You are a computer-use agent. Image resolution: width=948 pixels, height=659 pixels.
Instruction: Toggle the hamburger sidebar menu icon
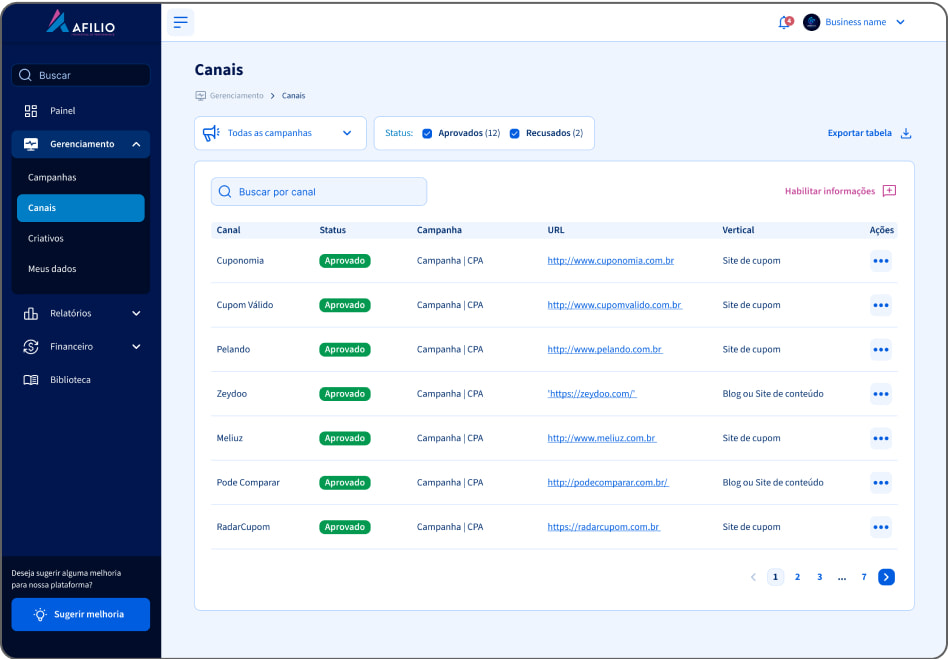(x=180, y=22)
